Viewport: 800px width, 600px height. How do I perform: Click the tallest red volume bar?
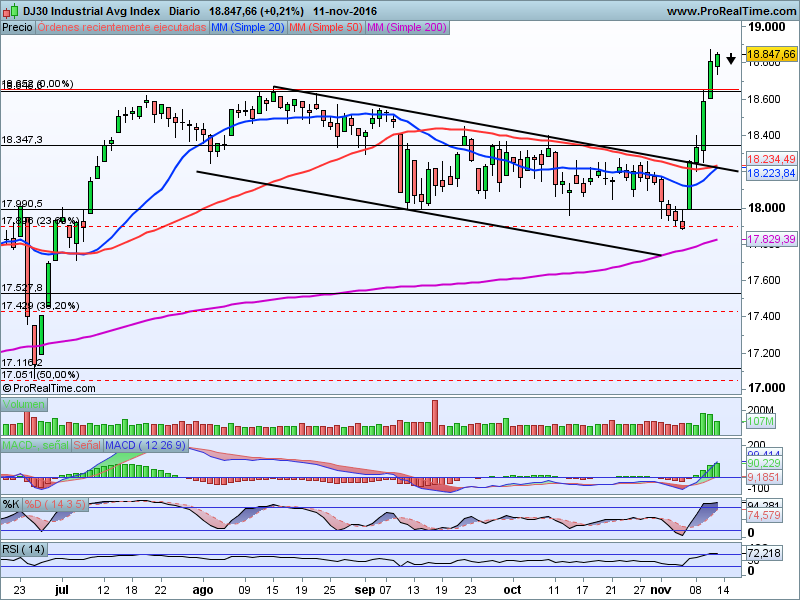435,417
